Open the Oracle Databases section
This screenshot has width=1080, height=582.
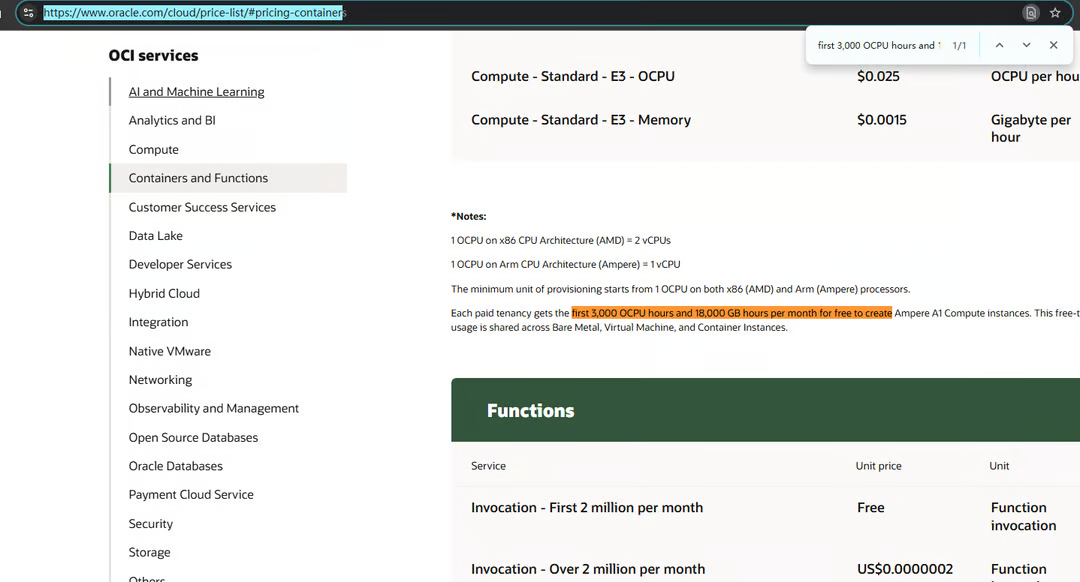point(176,466)
